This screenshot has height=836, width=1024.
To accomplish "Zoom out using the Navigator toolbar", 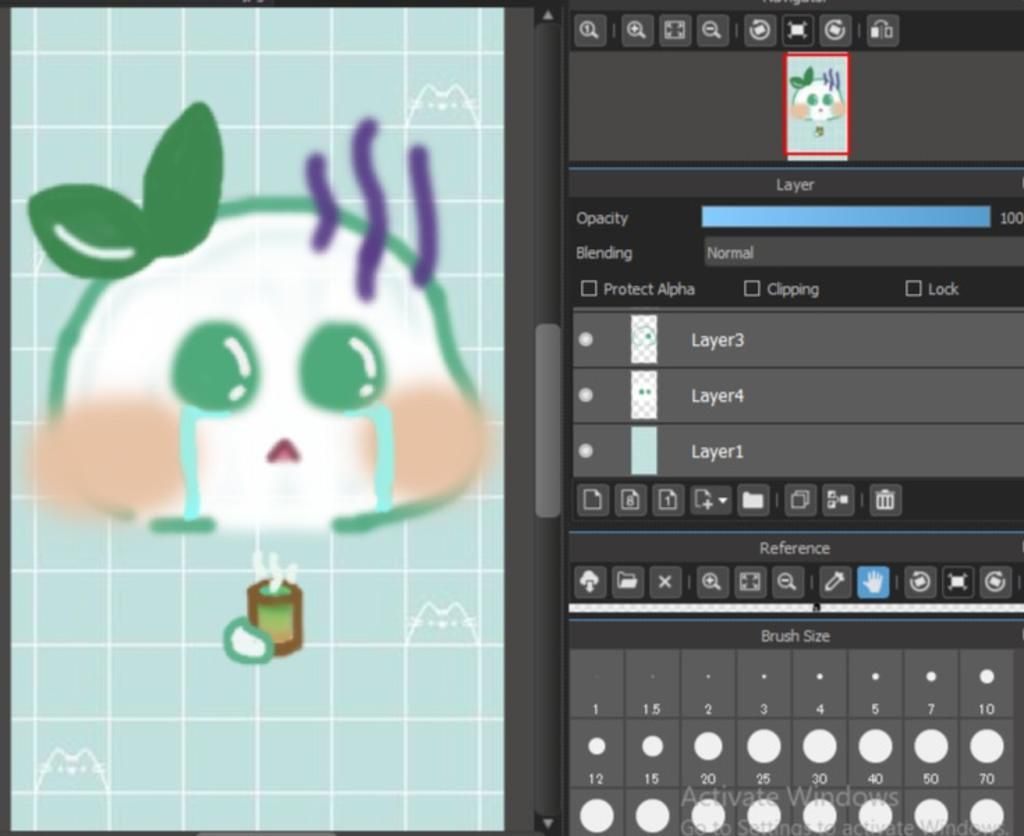I will click(712, 30).
